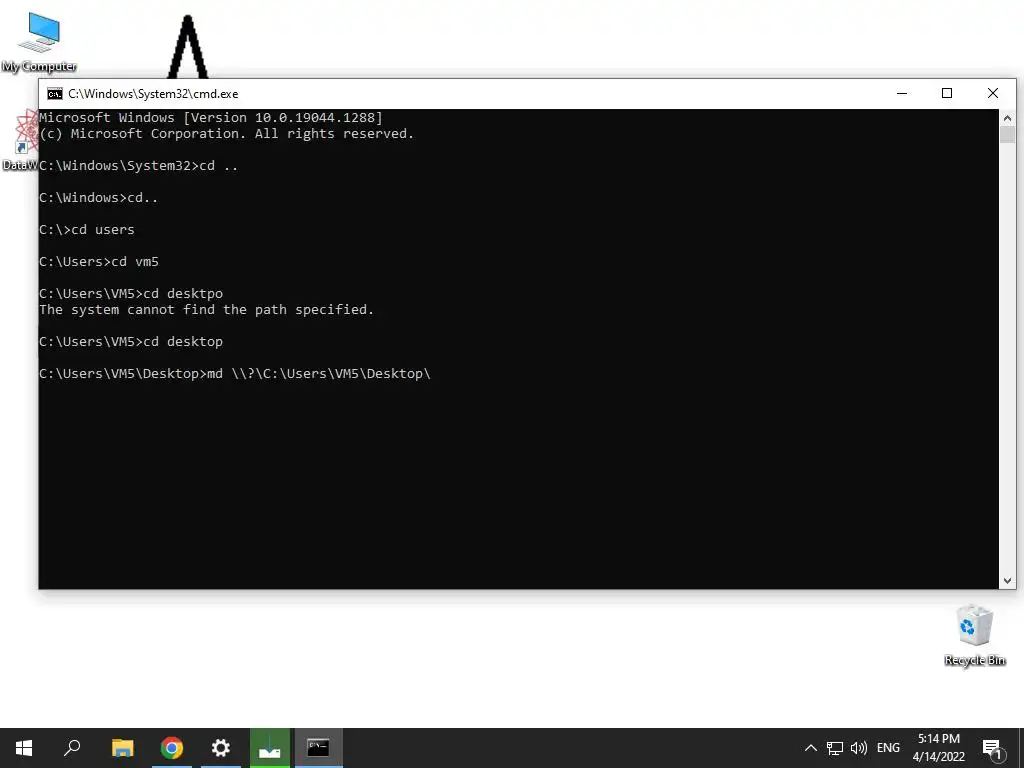Click the 'C:\Windows\System32>cd ..' line
This screenshot has width=1024, height=768.
click(139, 166)
